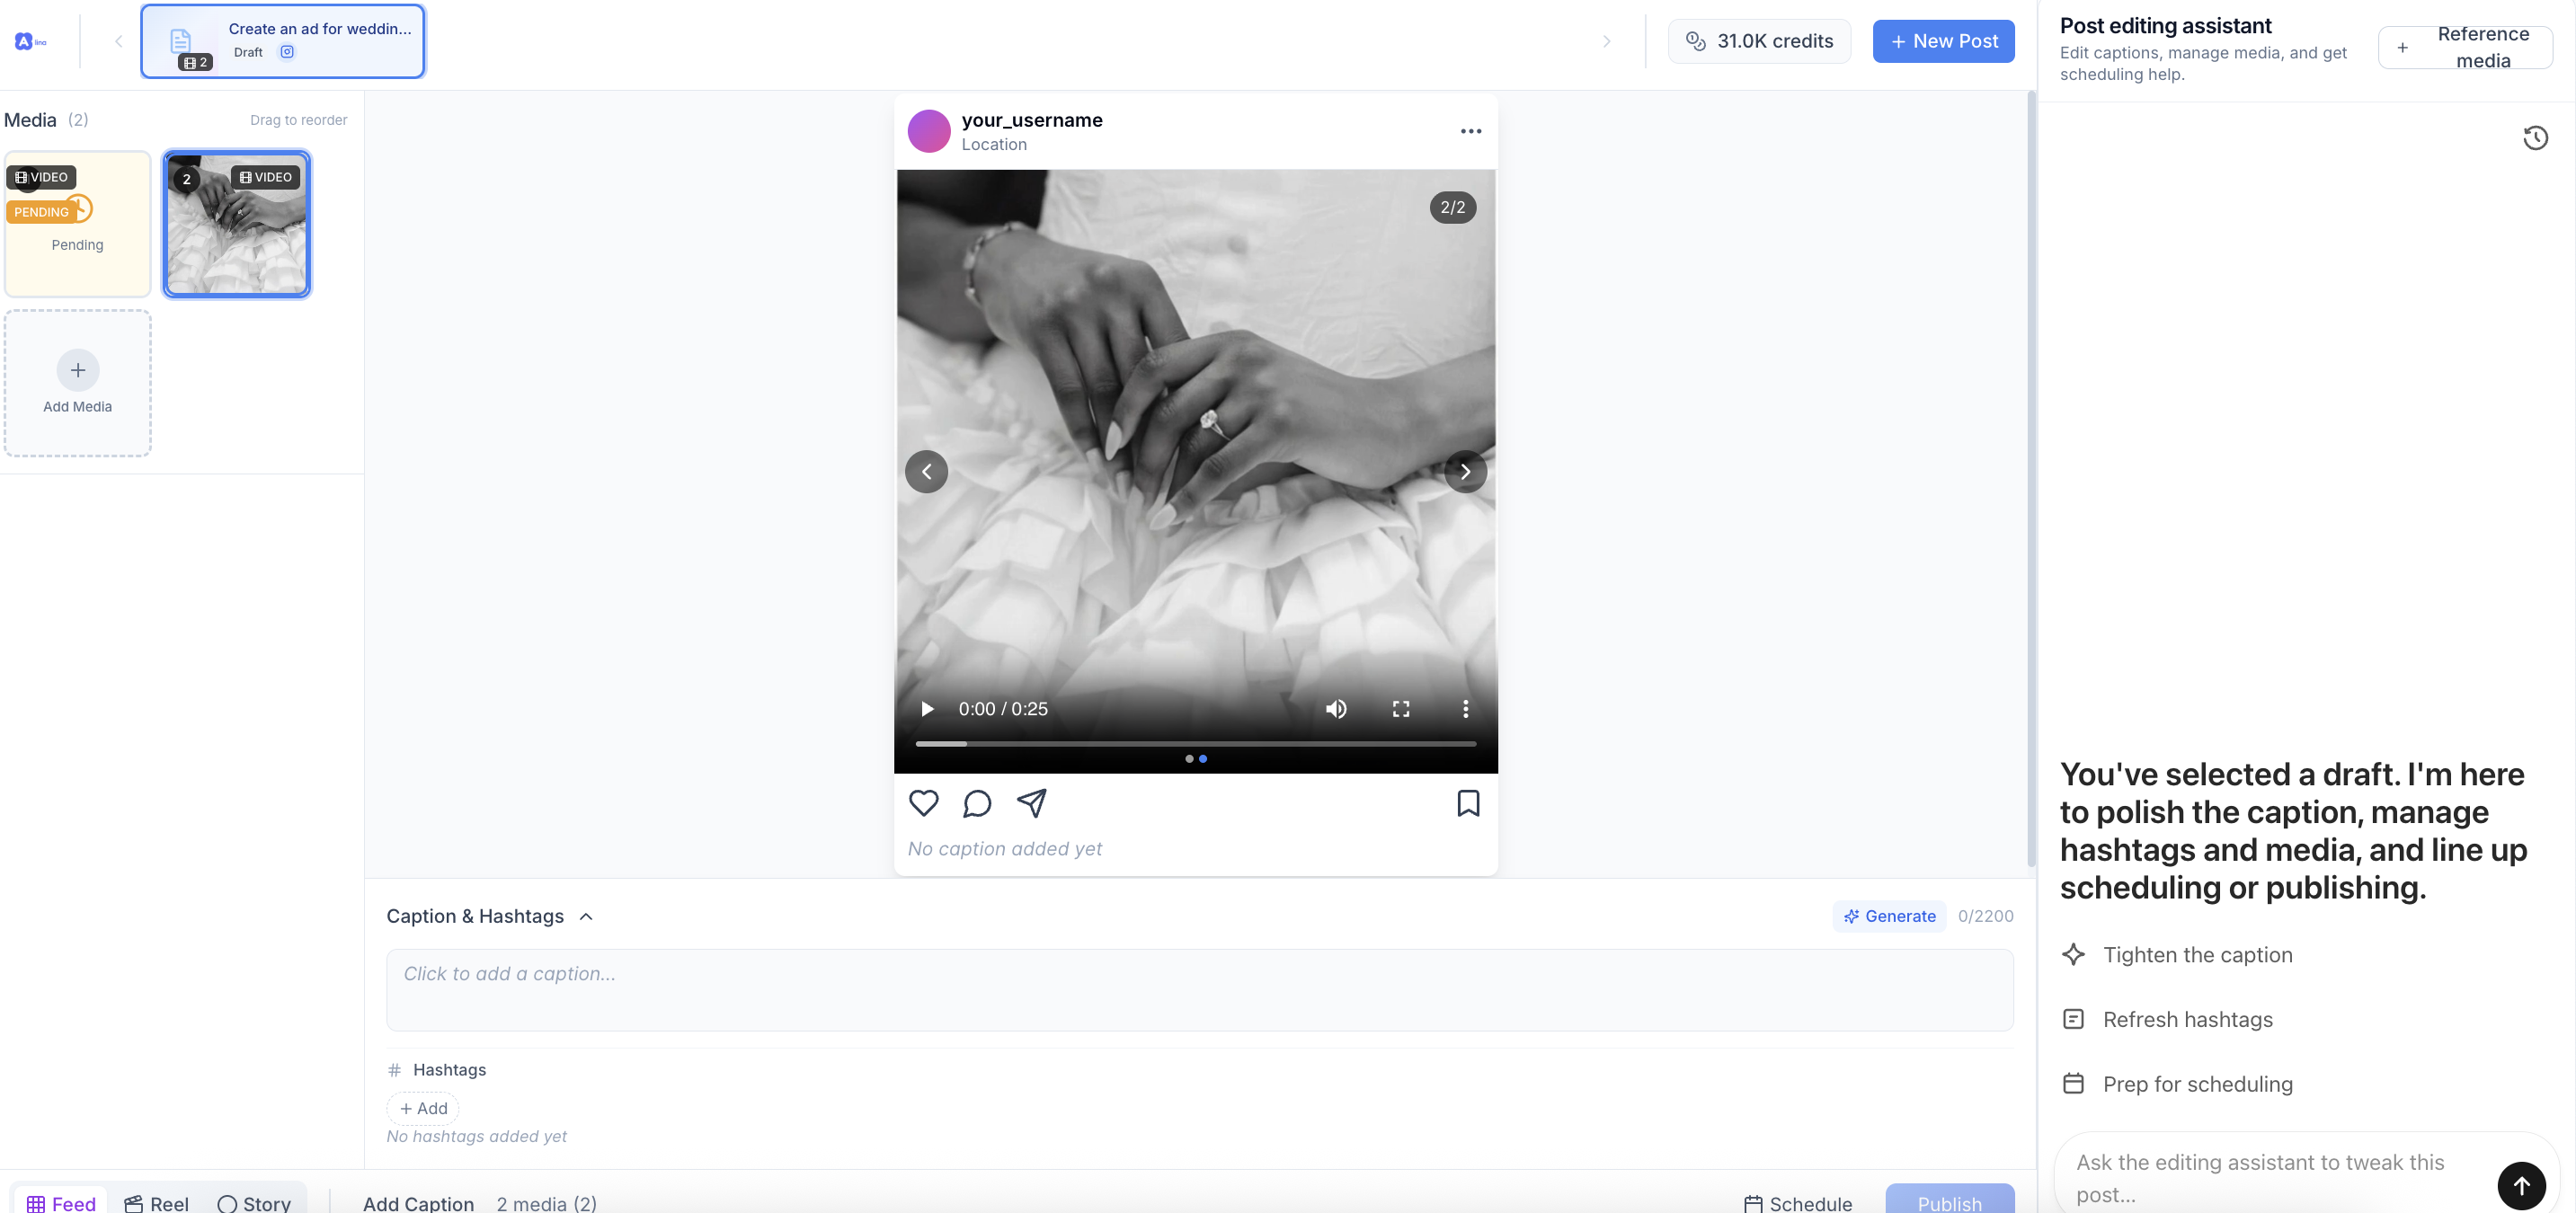
Task: Open video three-dot options menu
Action: [1465, 709]
